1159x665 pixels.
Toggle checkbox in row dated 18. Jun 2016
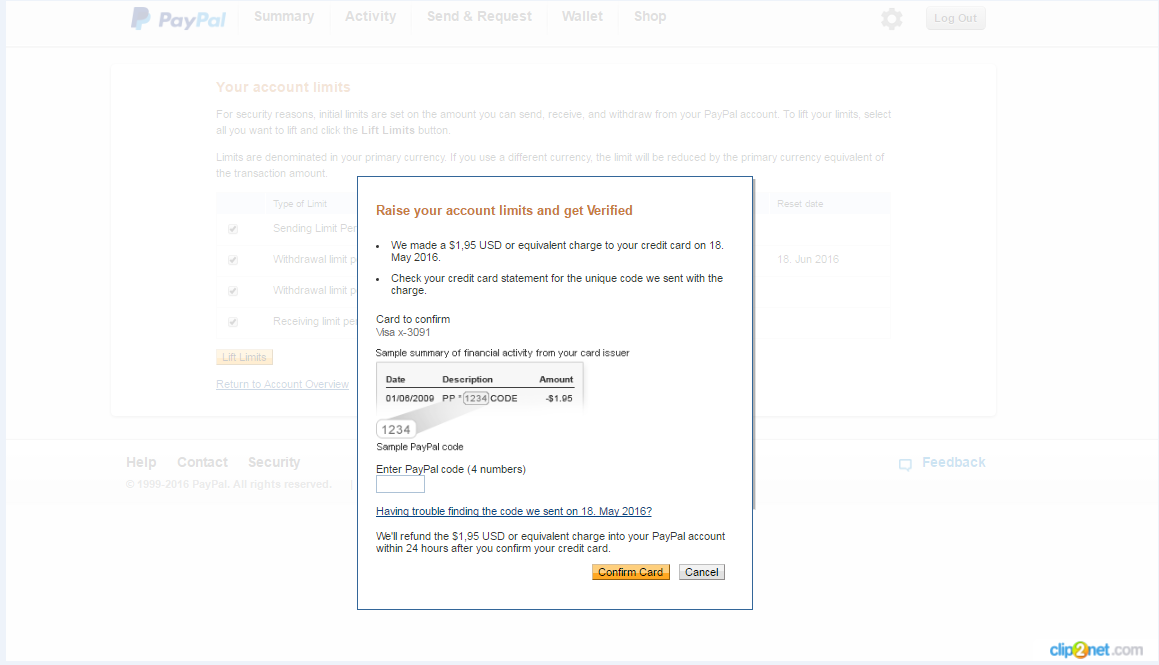coord(233,260)
